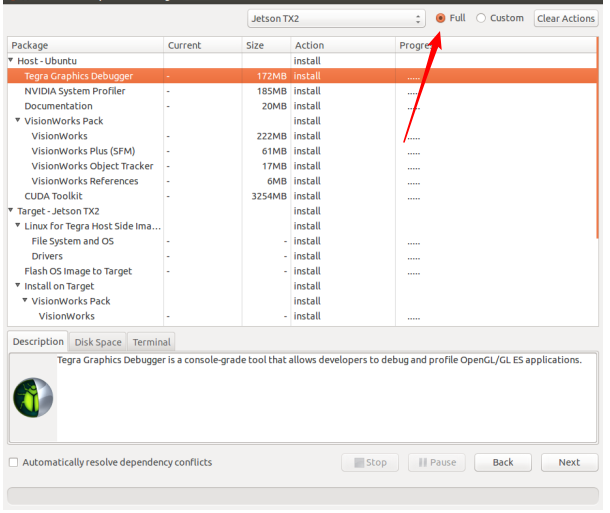Viewport: 610px width, 513px height.
Task: Select the Full installation radio button
Action: [440, 18]
